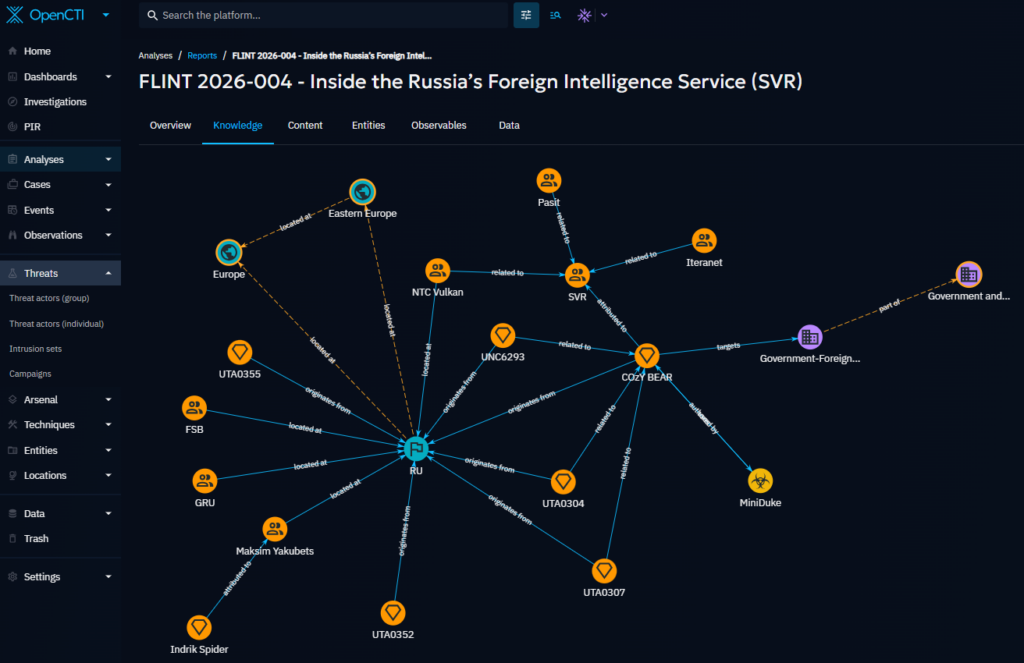Viewport: 1024px width, 663px height.
Task: Open the OpenCTI logo dropdown arrow
Action: (106, 15)
